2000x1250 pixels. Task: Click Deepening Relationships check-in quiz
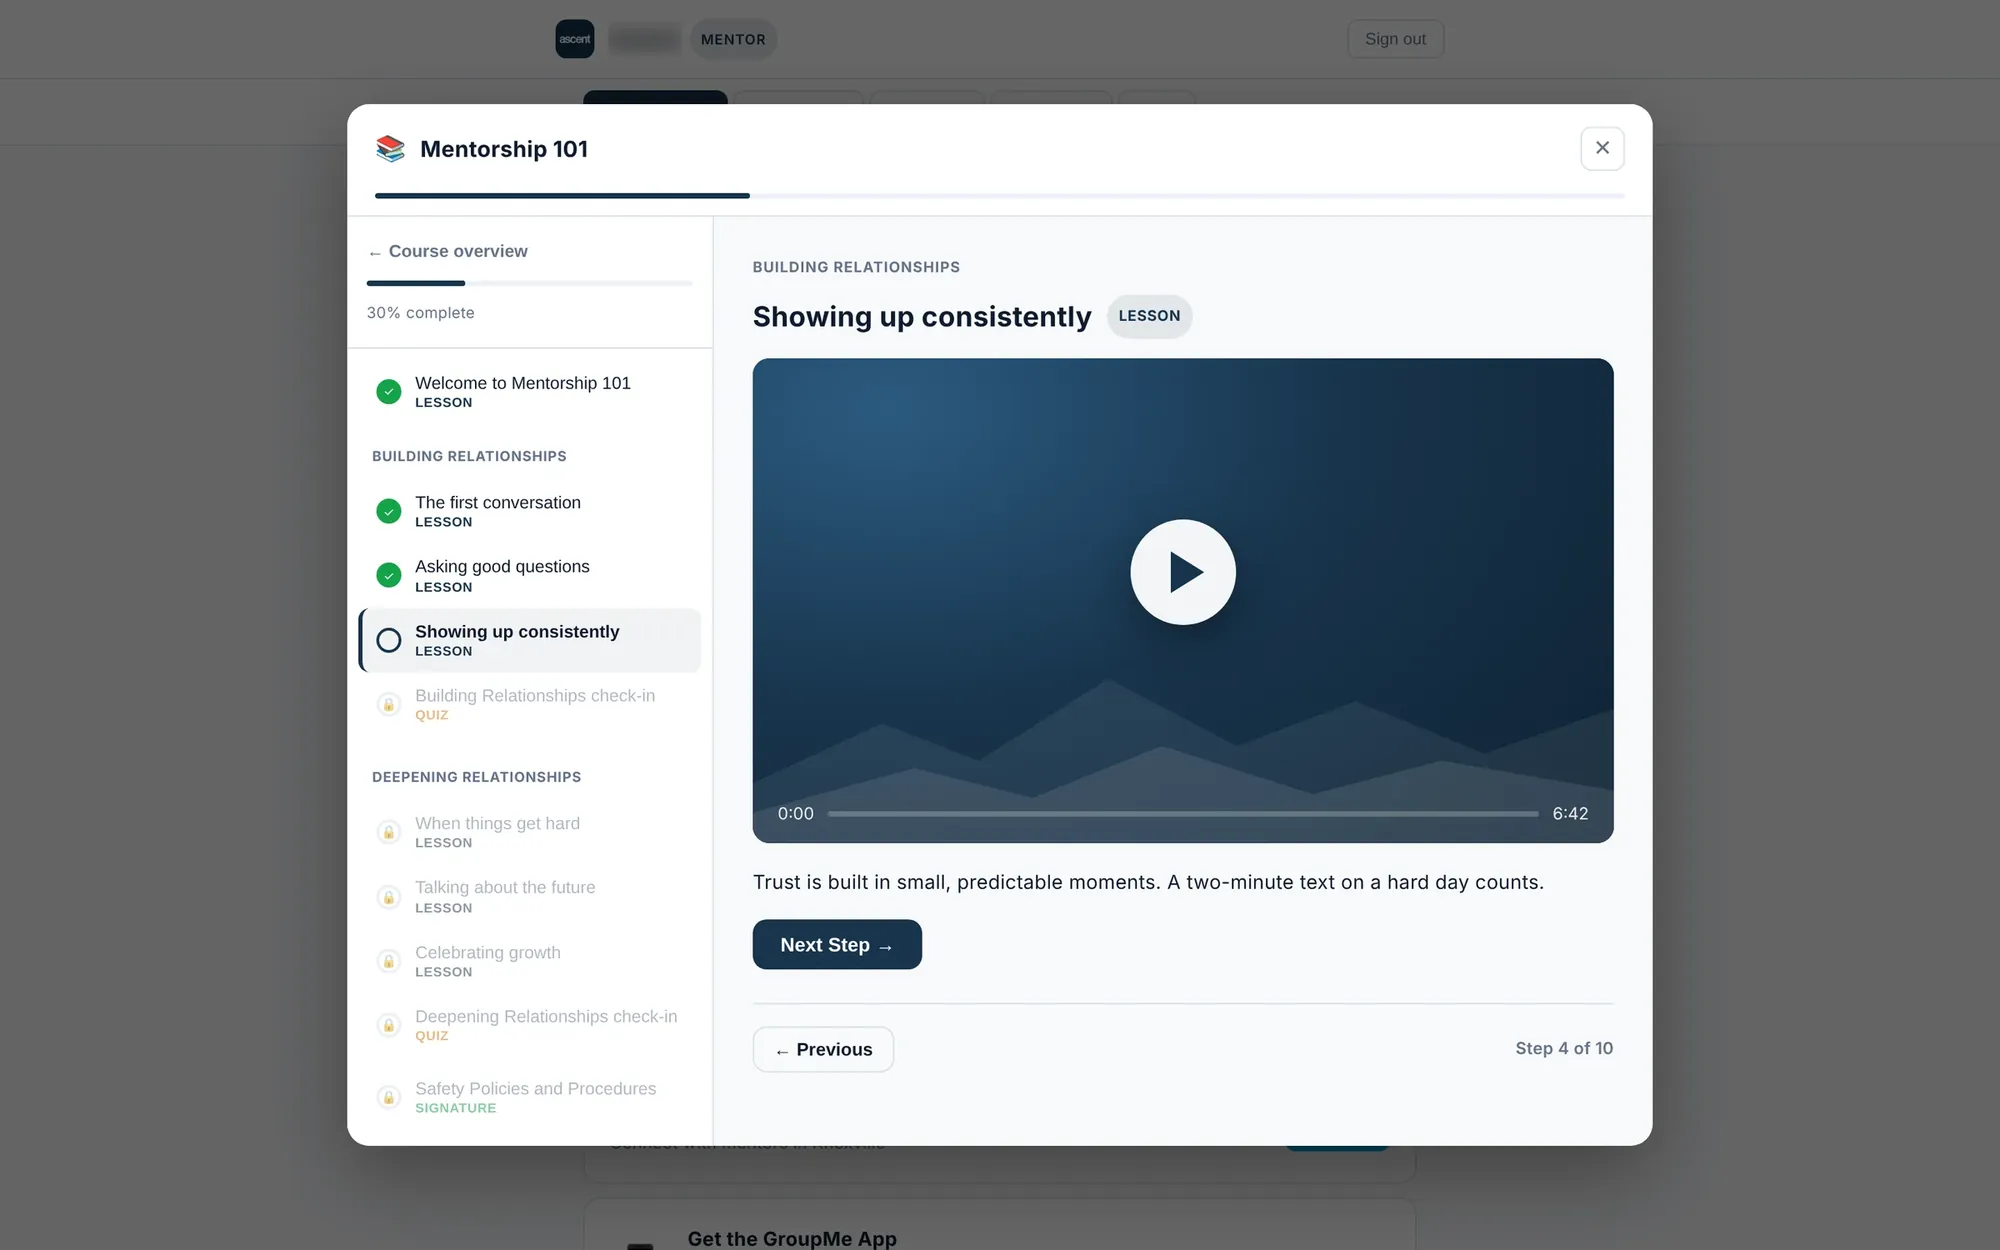(530, 1025)
